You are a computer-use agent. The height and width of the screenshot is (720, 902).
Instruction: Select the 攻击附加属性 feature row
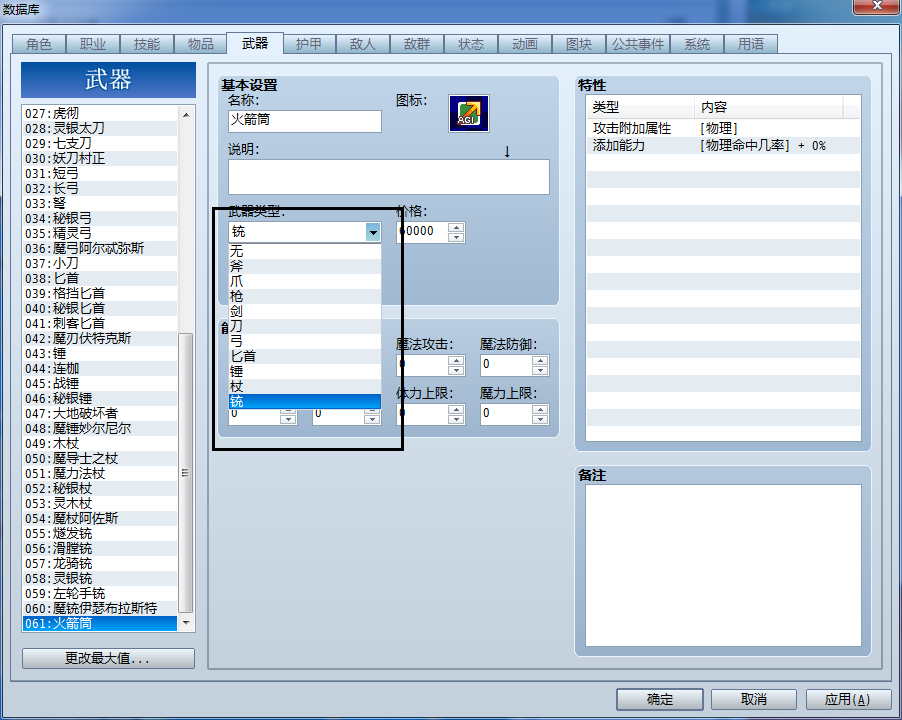723,128
